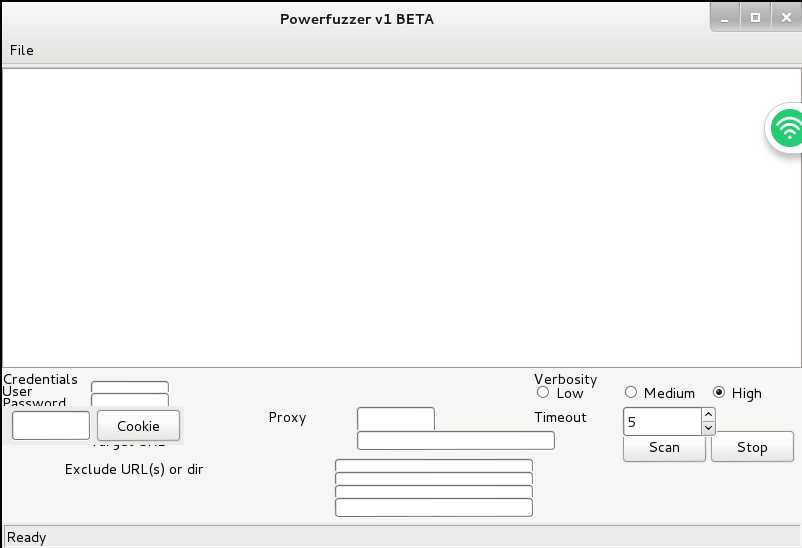The image size is (802, 548).
Task: Click the green Wi-Fi floating icon
Action: (x=787, y=128)
